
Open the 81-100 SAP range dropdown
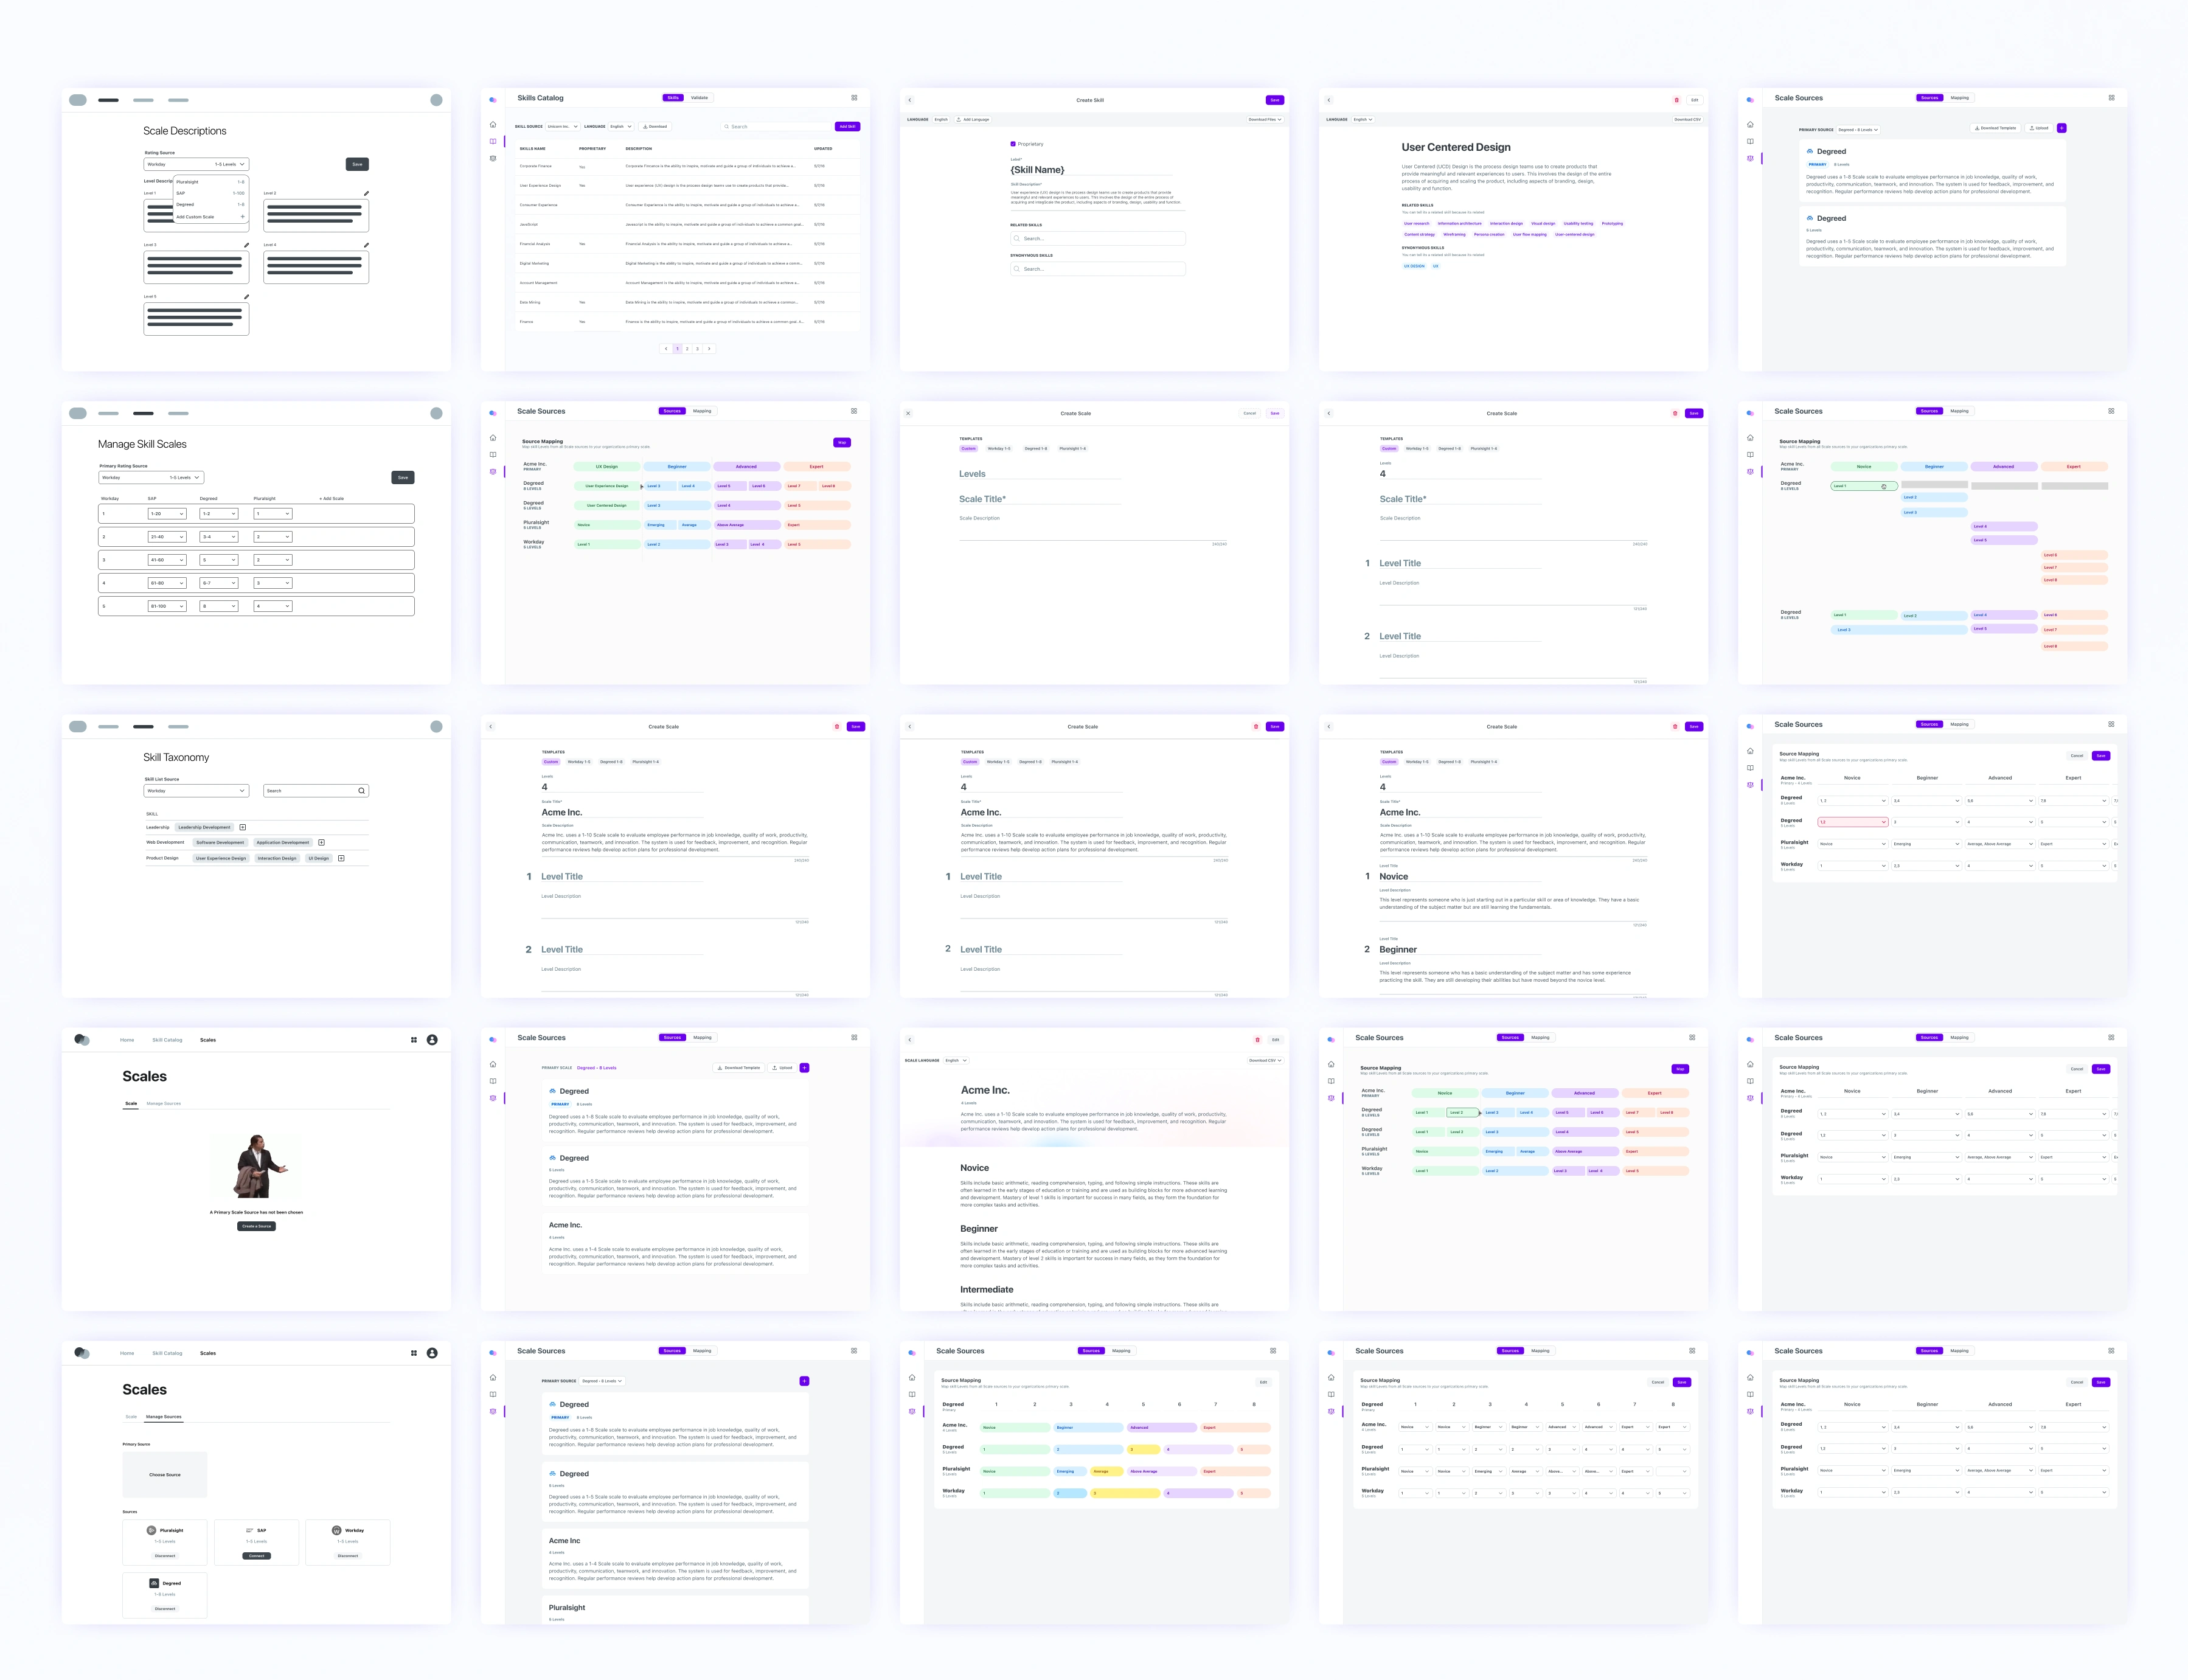coord(167,606)
